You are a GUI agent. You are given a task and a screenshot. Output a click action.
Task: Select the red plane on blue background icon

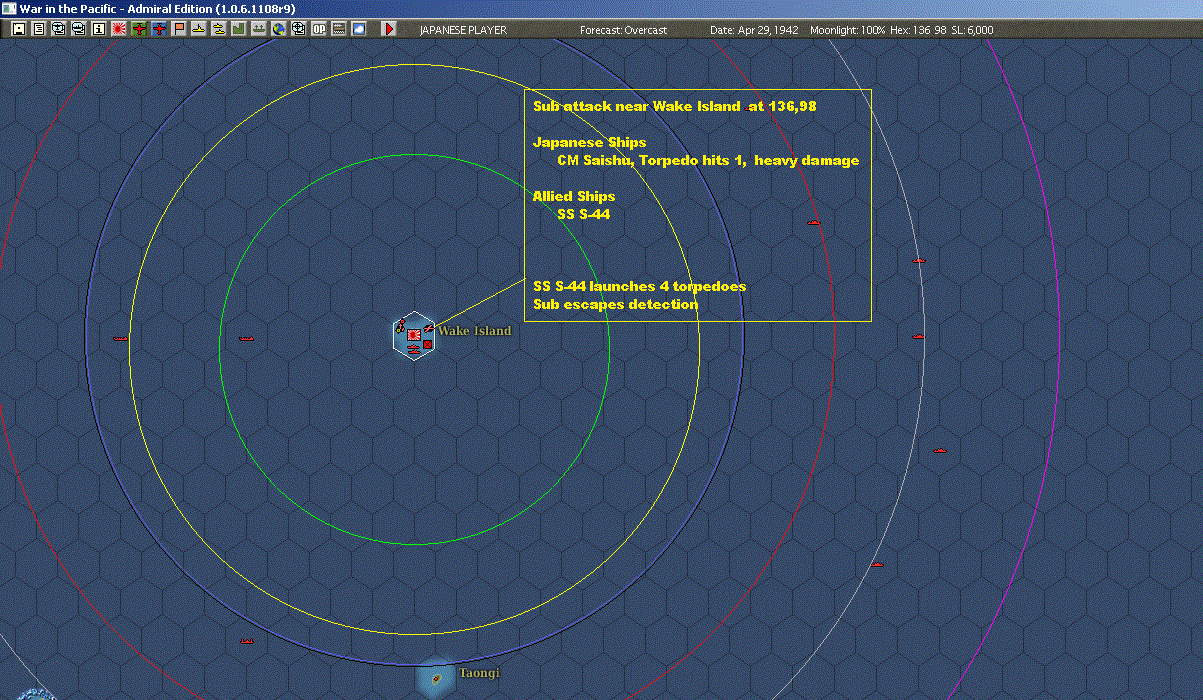[159, 30]
